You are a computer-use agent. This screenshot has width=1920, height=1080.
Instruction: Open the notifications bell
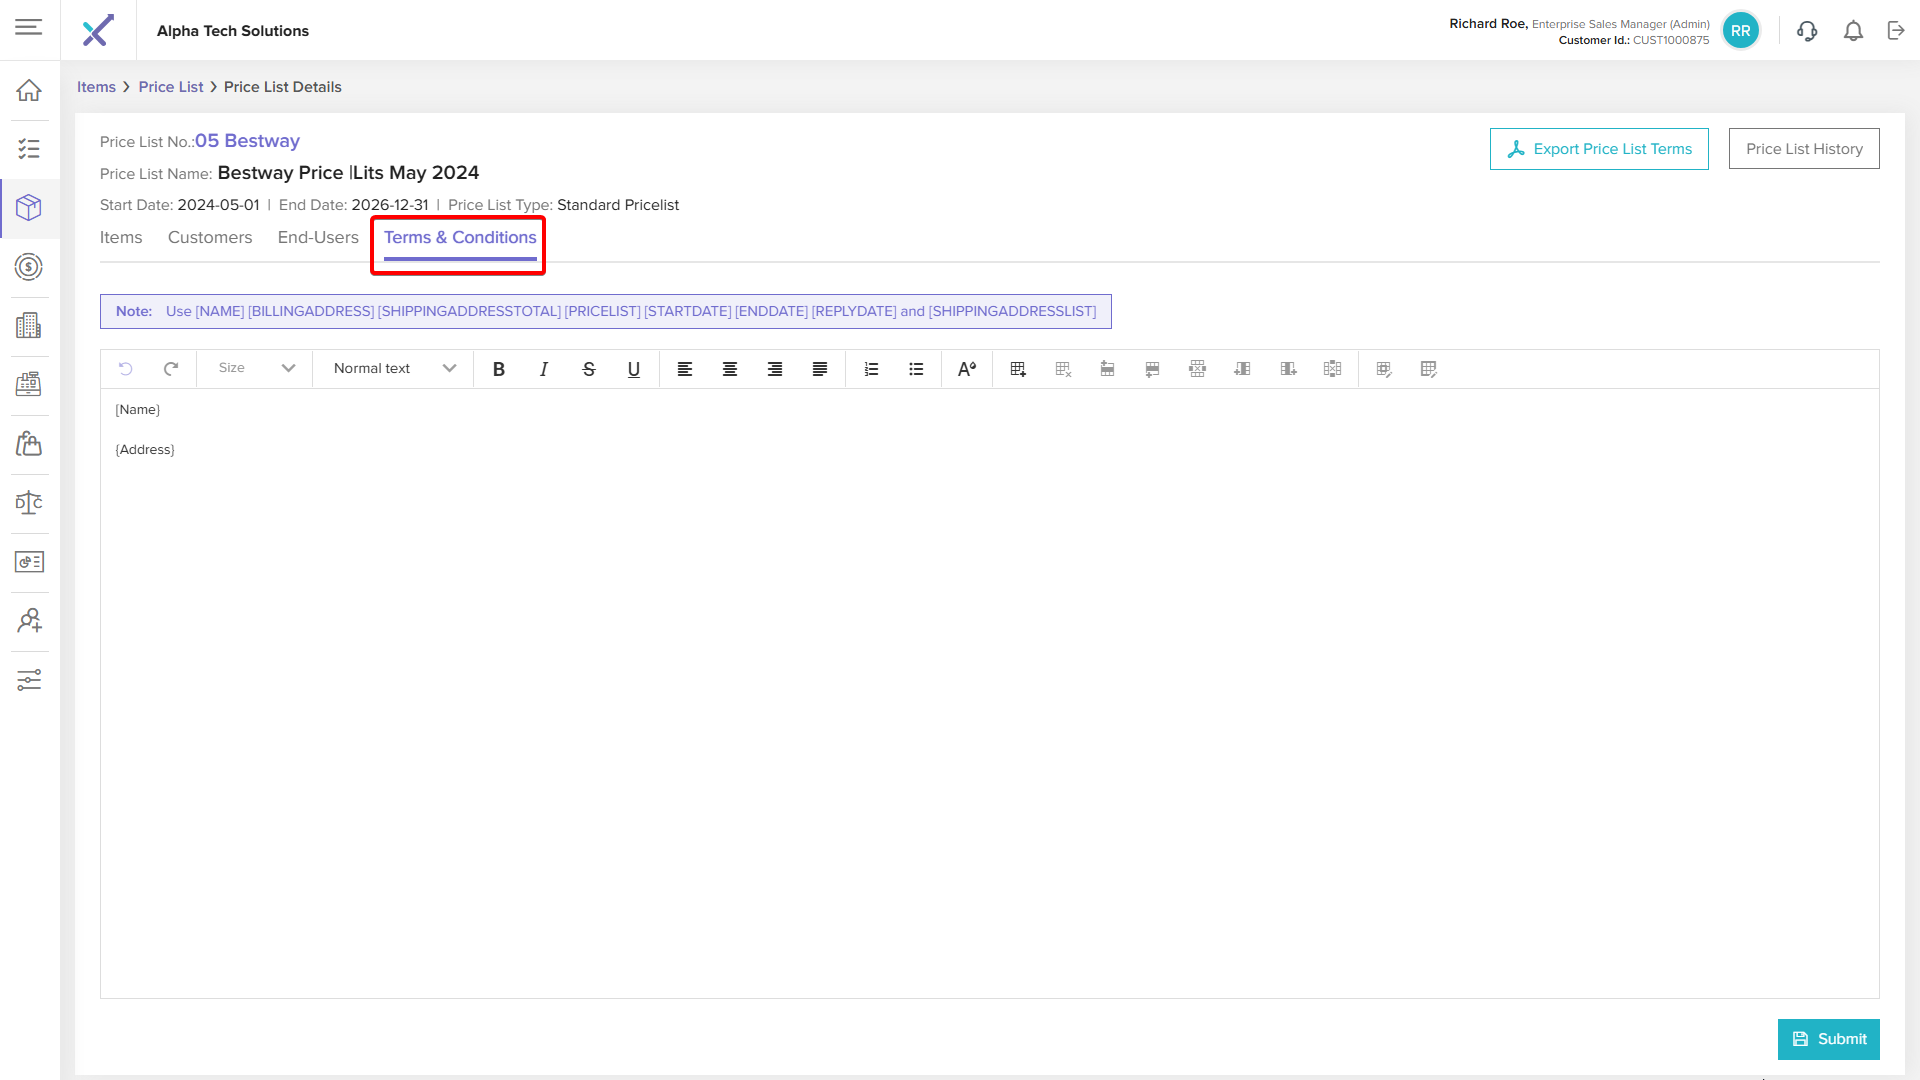[1853, 31]
